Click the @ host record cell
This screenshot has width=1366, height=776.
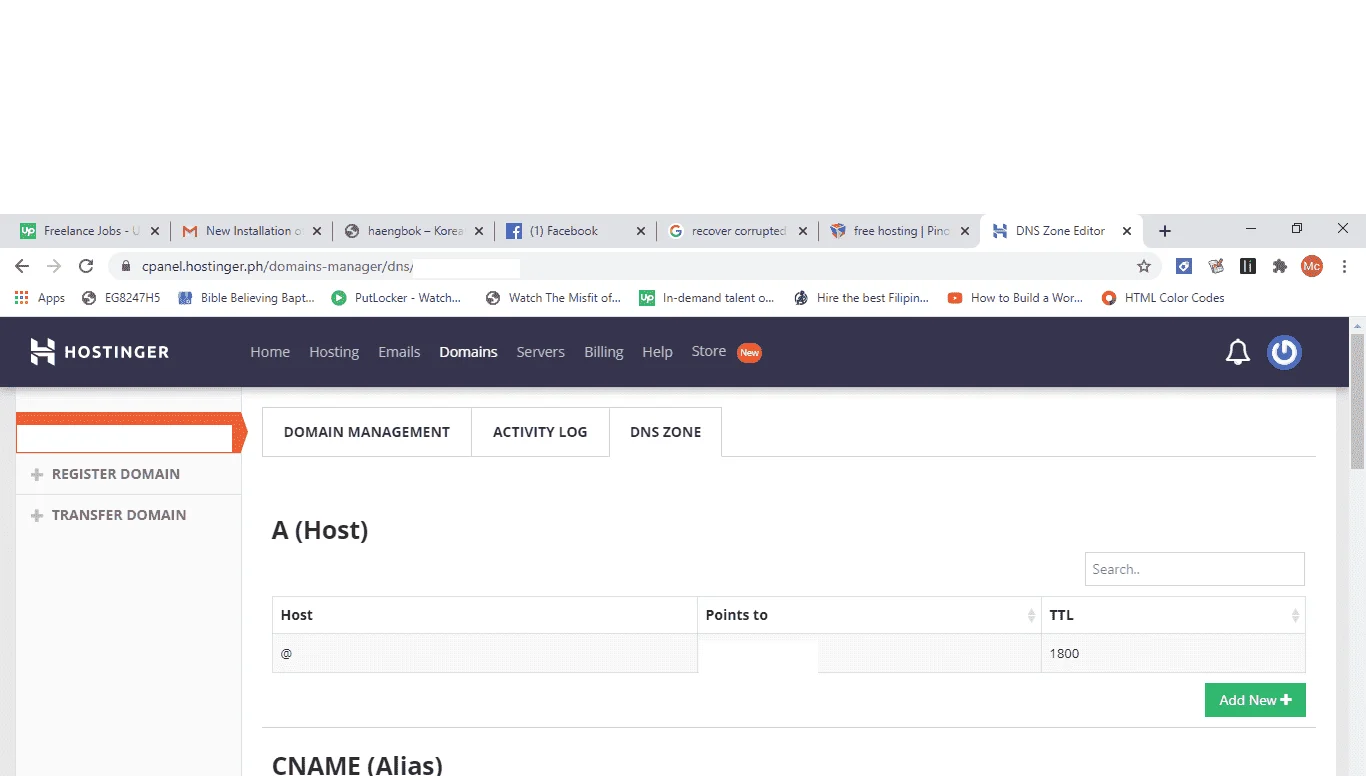coord(485,653)
